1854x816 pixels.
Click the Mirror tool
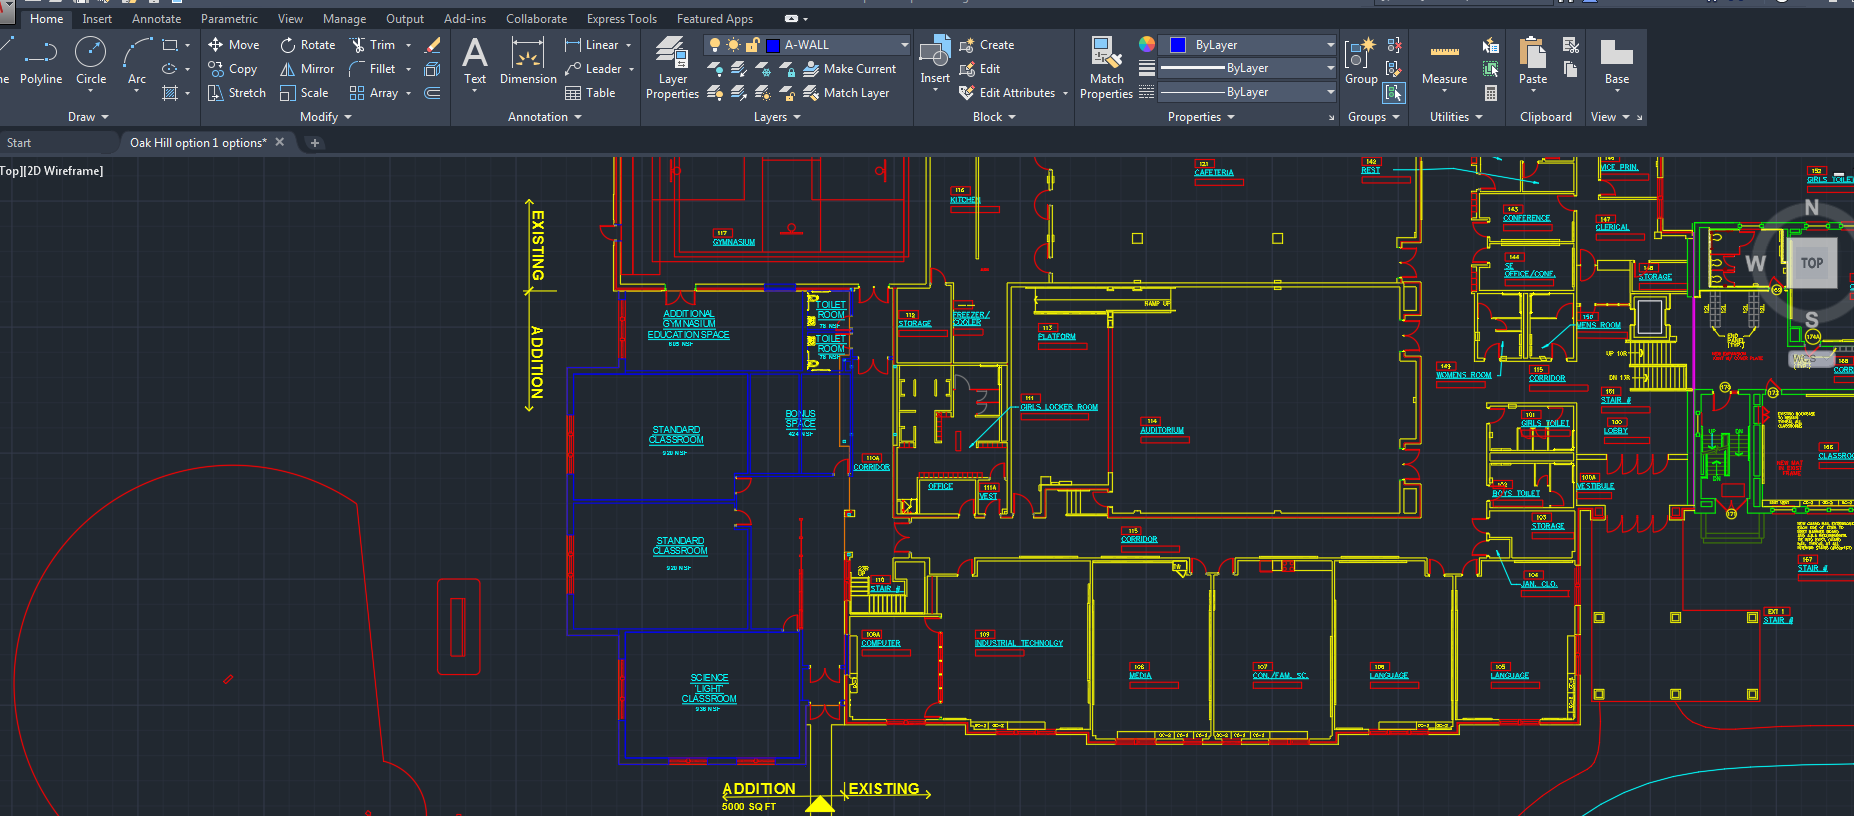click(307, 69)
